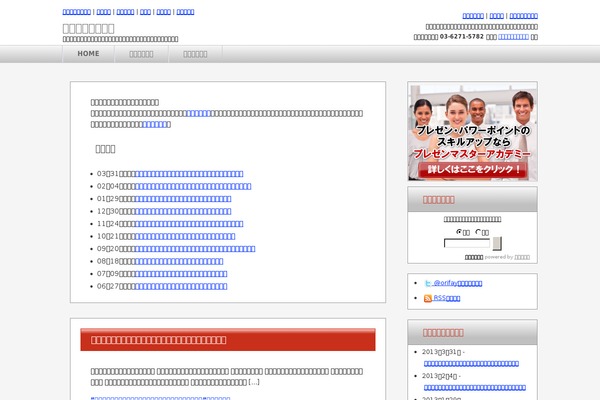This screenshot has height=400, width=600.
Task: Open the navigation tab right after HOME
Action: point(141,54)
